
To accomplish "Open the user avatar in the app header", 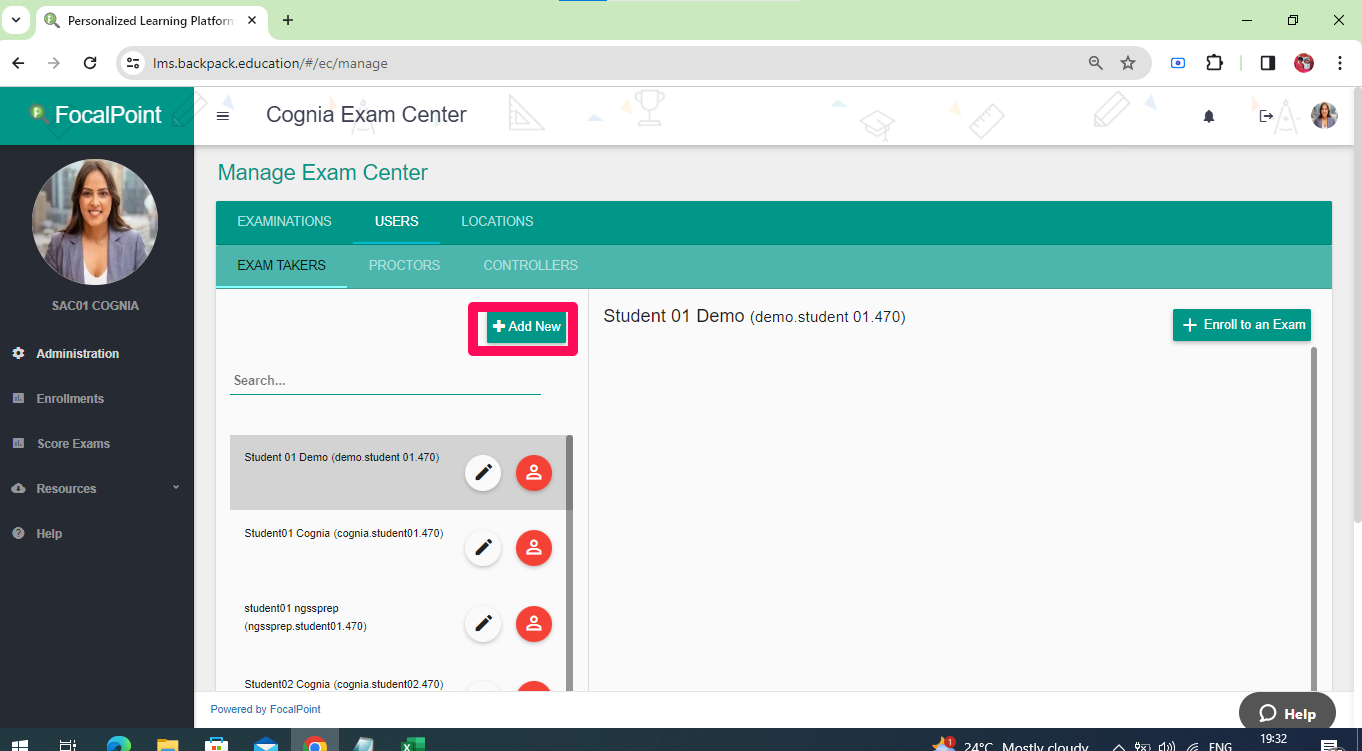I will point(1324,116).
